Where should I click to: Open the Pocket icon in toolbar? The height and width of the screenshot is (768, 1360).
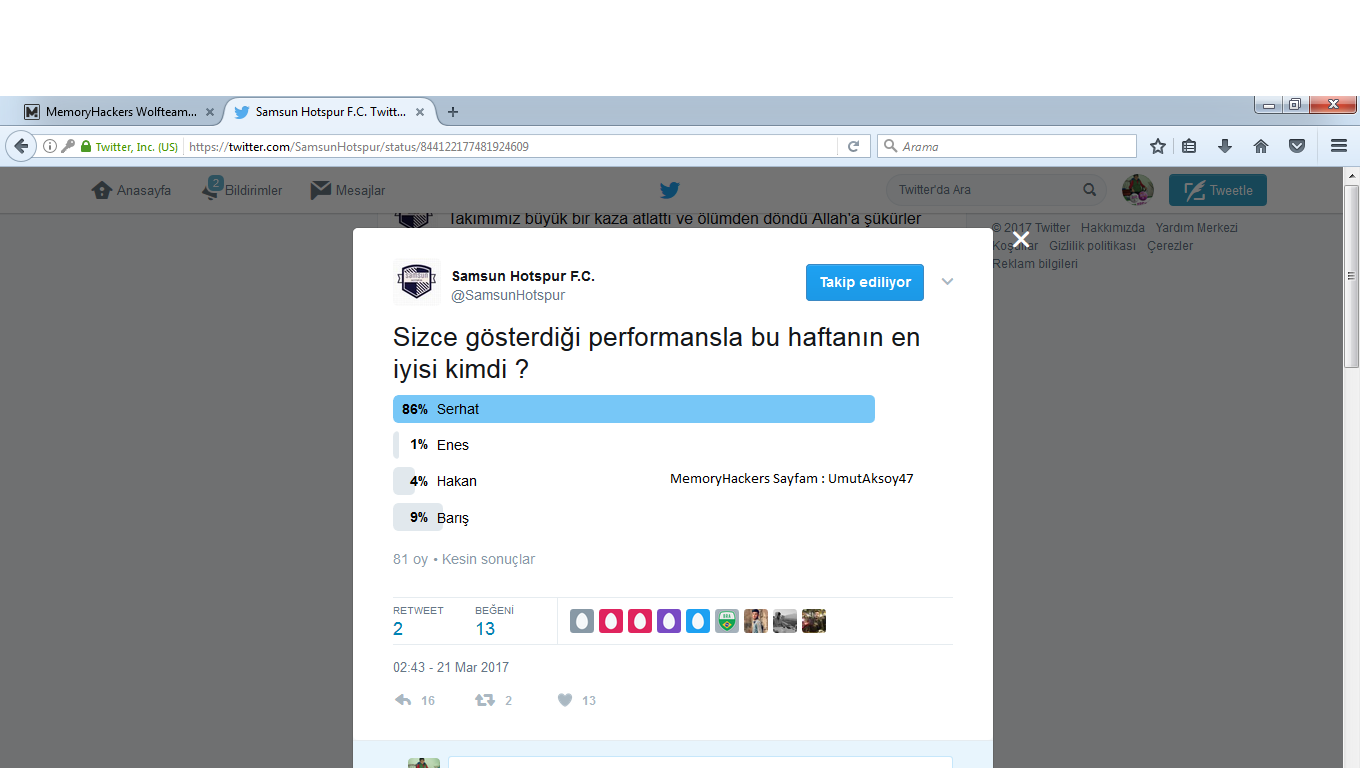coord(1297,146)
